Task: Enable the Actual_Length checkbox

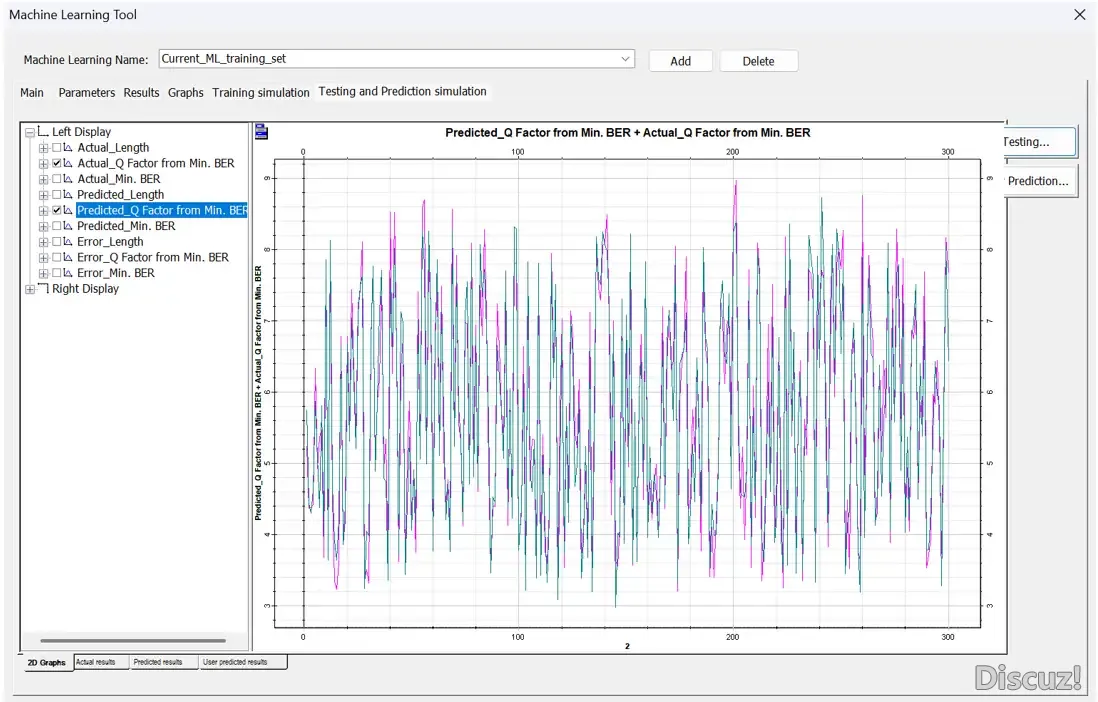Action: (x=57, y=148)
